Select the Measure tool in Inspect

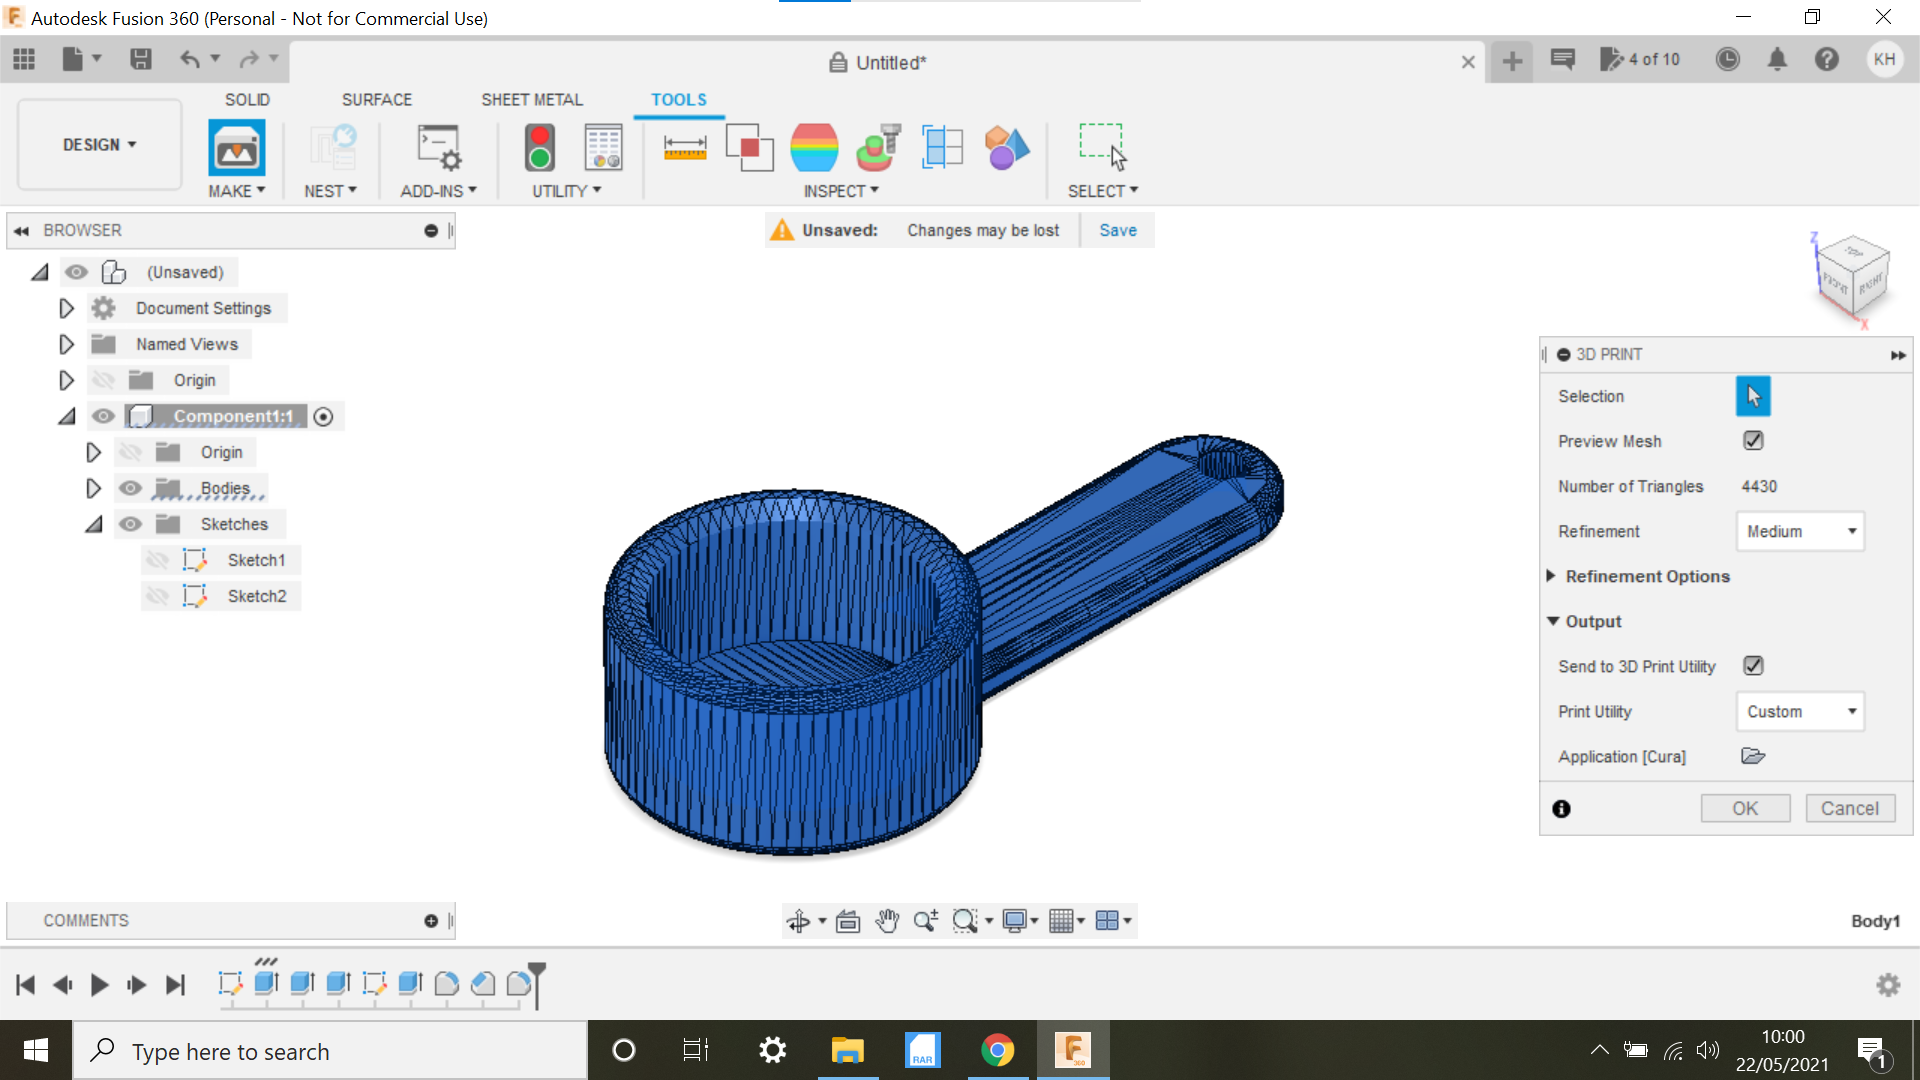click(685, 148)
